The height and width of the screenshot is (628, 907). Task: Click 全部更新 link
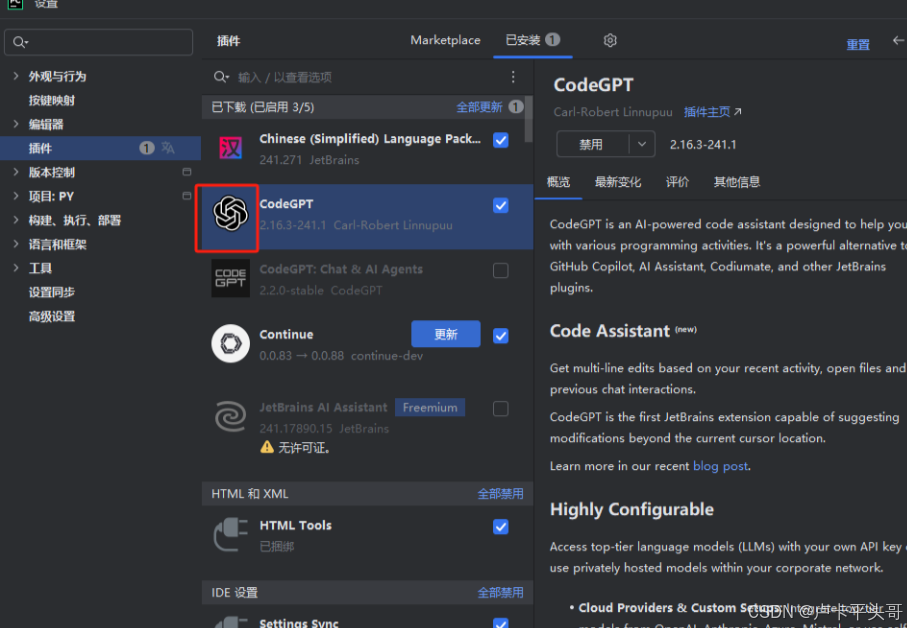tap(479, 107)
